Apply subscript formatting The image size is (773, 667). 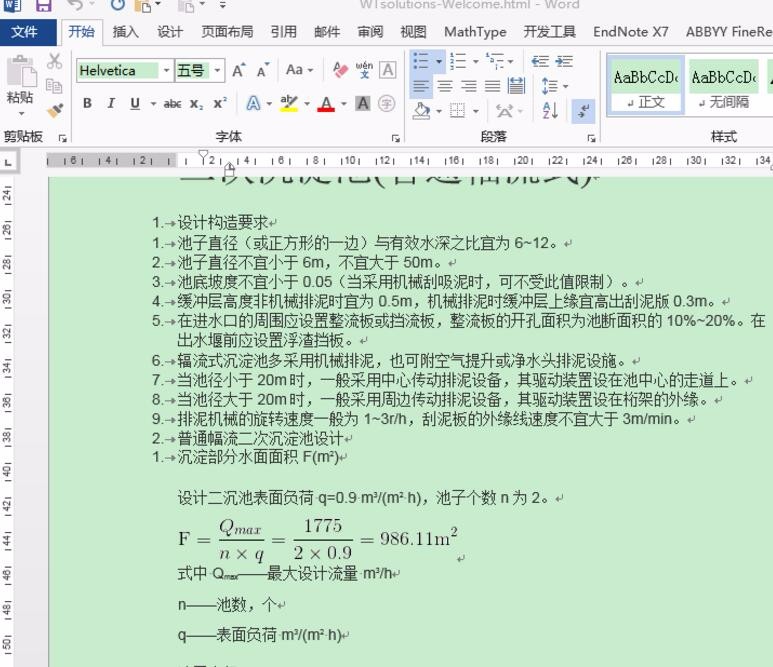pos(196,104)
